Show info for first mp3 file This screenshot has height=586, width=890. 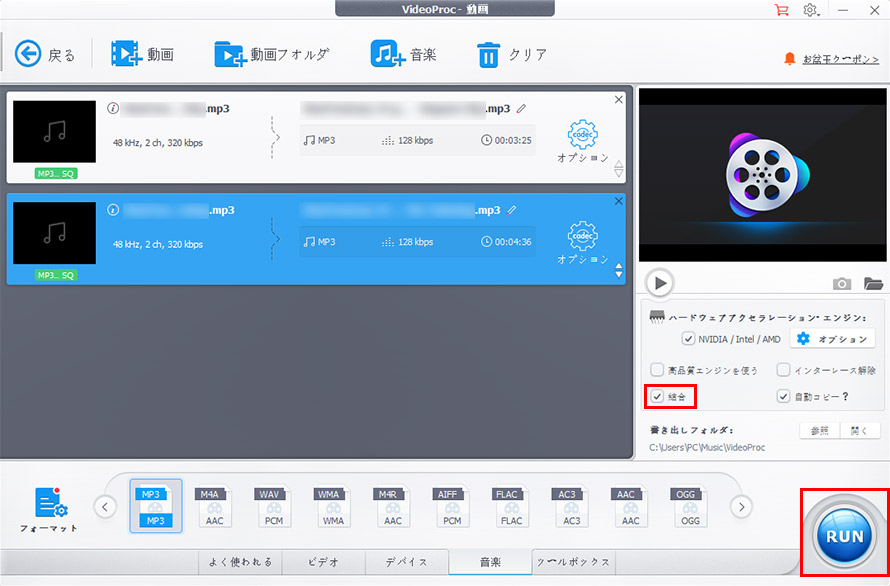click(x=113, y=108)
